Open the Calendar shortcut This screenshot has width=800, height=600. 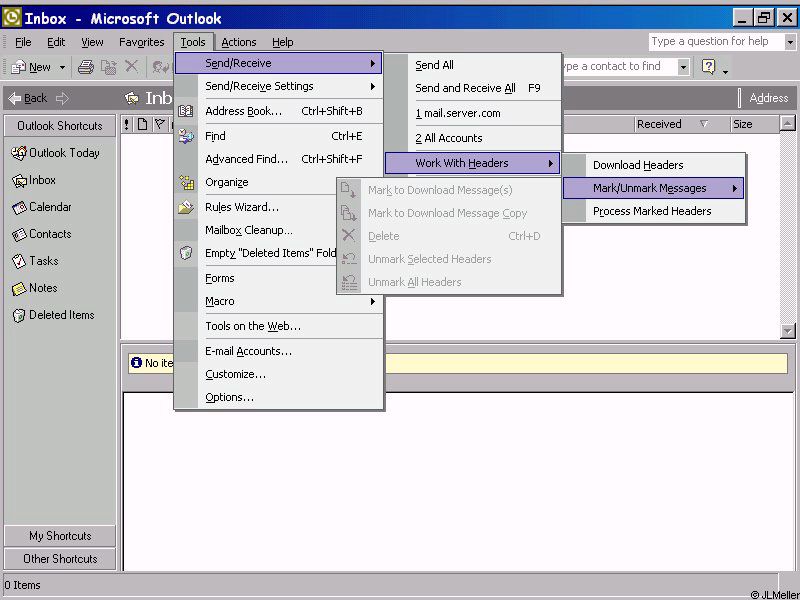click(x=20, y=207)
